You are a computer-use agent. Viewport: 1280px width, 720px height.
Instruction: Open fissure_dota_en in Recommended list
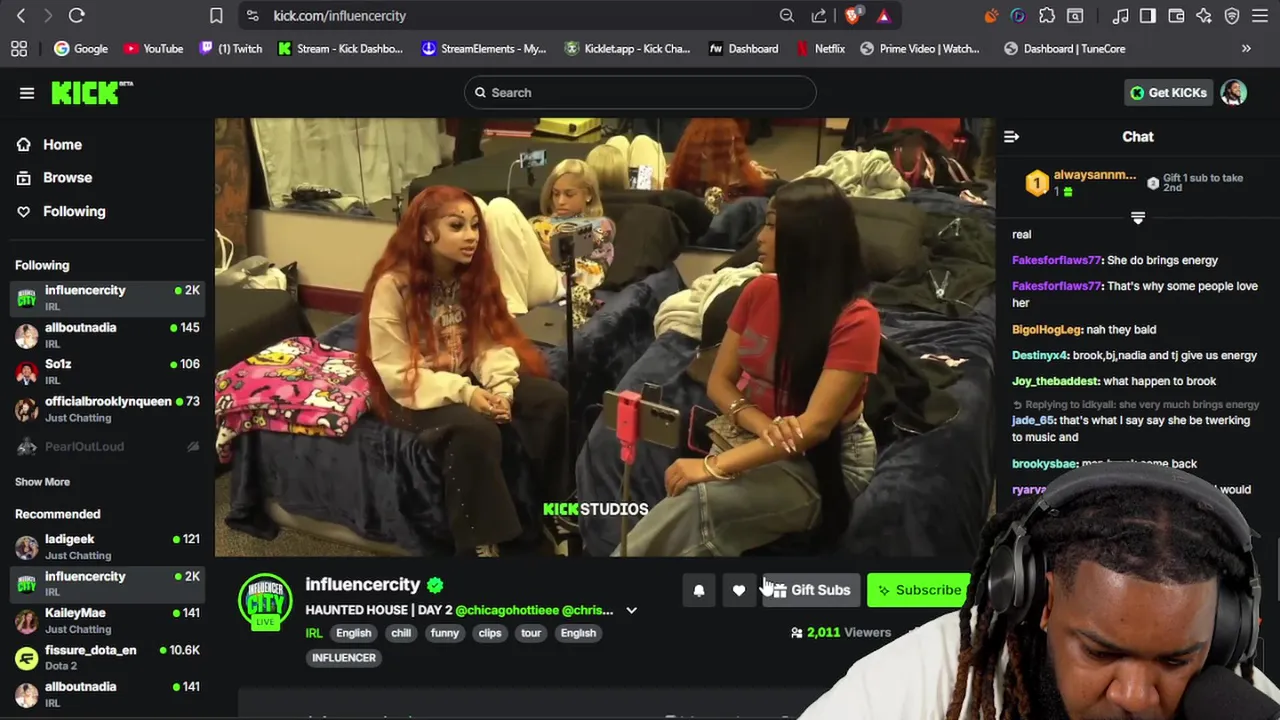(107, 658)
